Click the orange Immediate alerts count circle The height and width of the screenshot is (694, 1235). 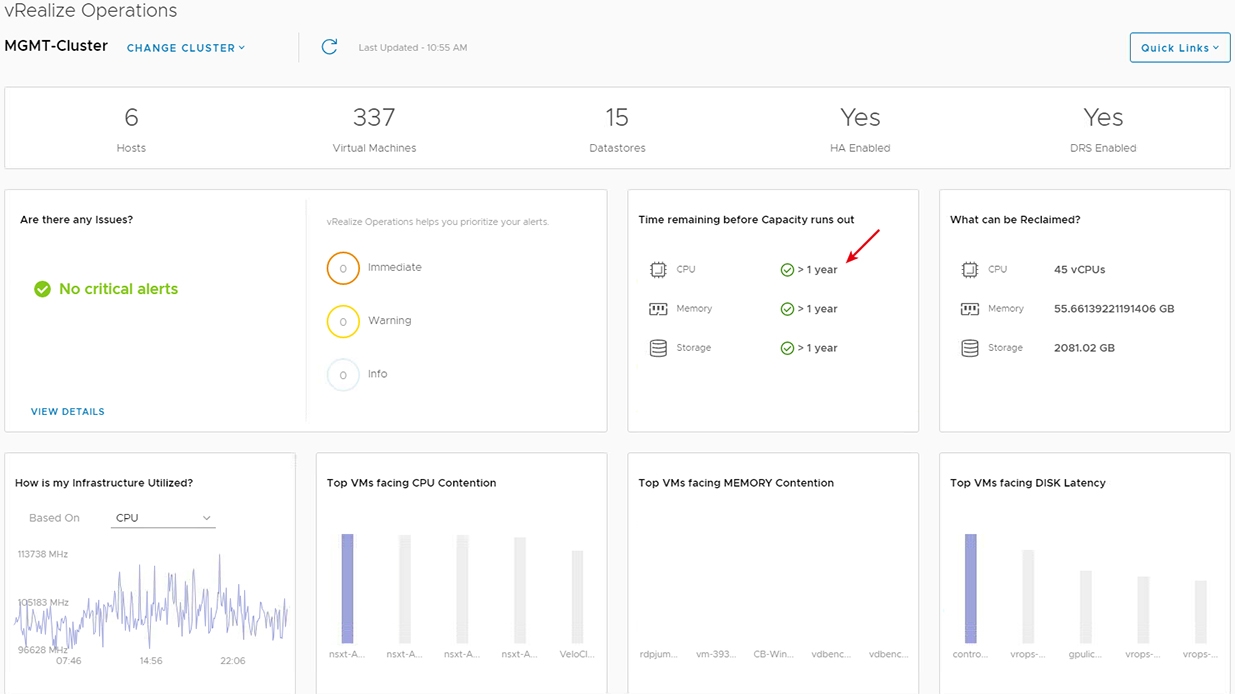tap(343, 268)
